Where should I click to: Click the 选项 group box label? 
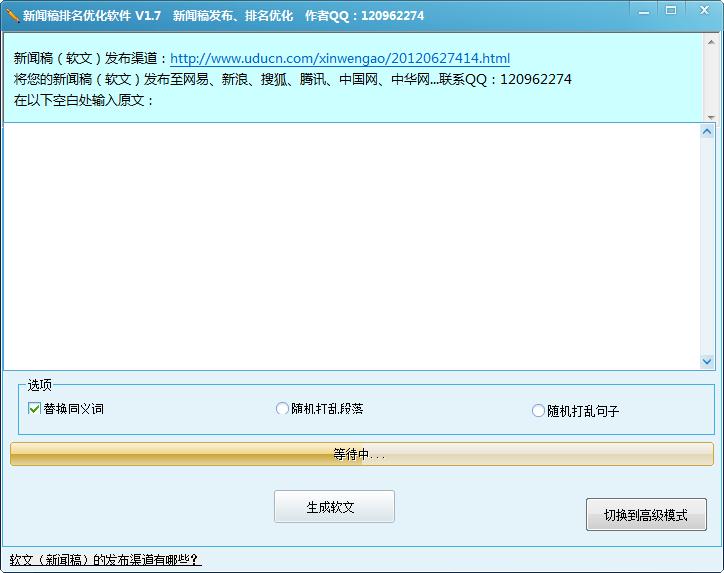39,385
